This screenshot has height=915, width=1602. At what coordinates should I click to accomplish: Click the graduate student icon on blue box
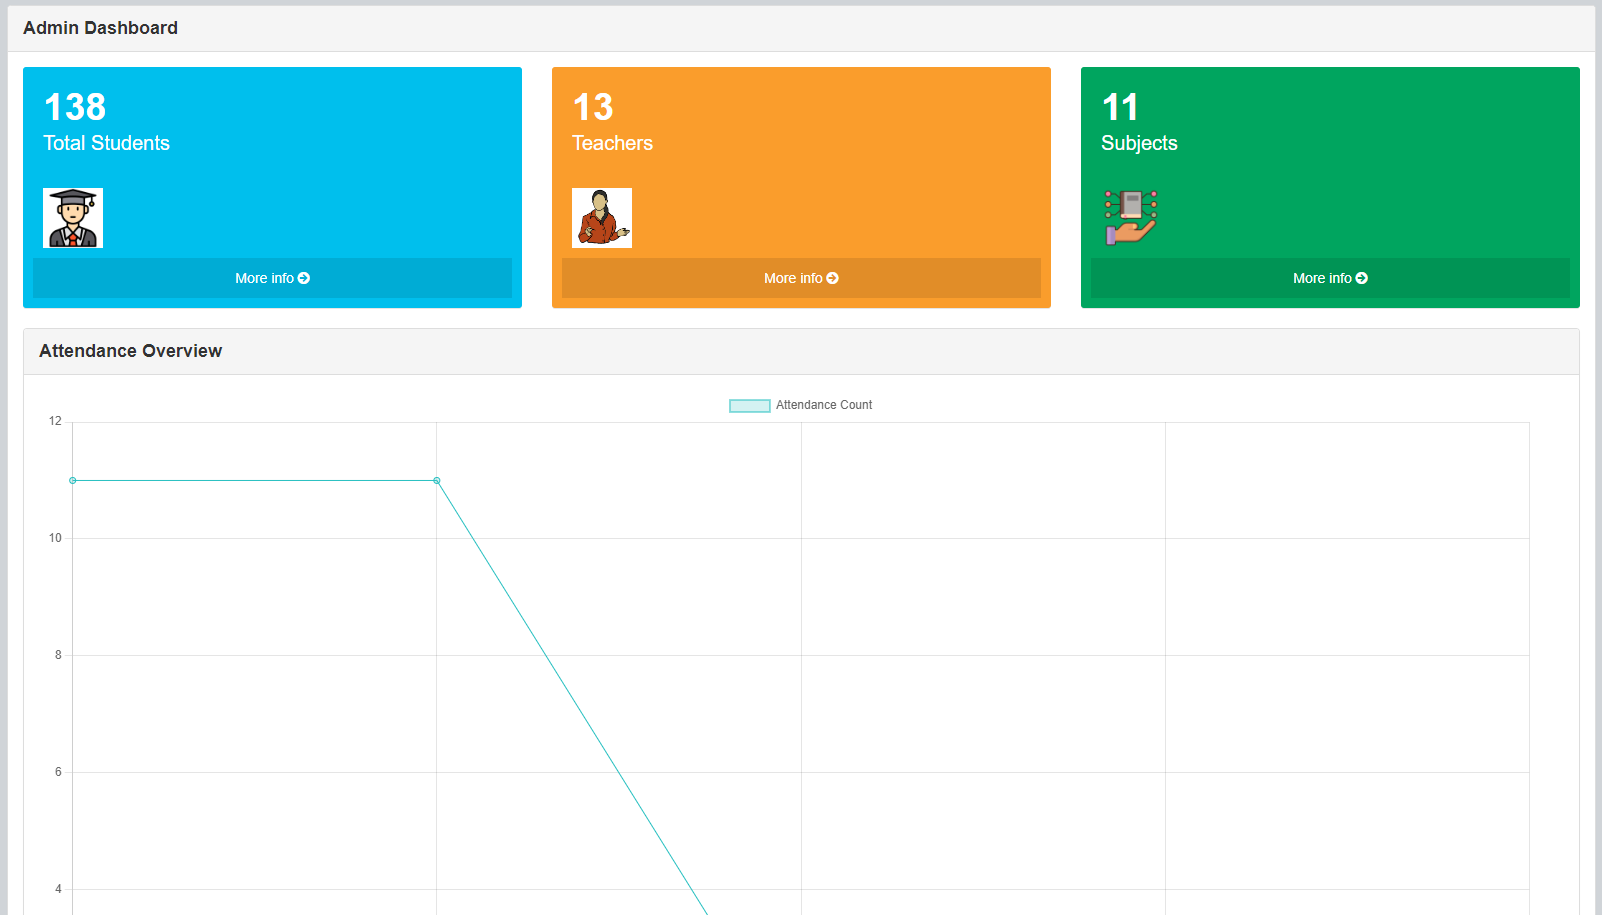pos(73,217)
